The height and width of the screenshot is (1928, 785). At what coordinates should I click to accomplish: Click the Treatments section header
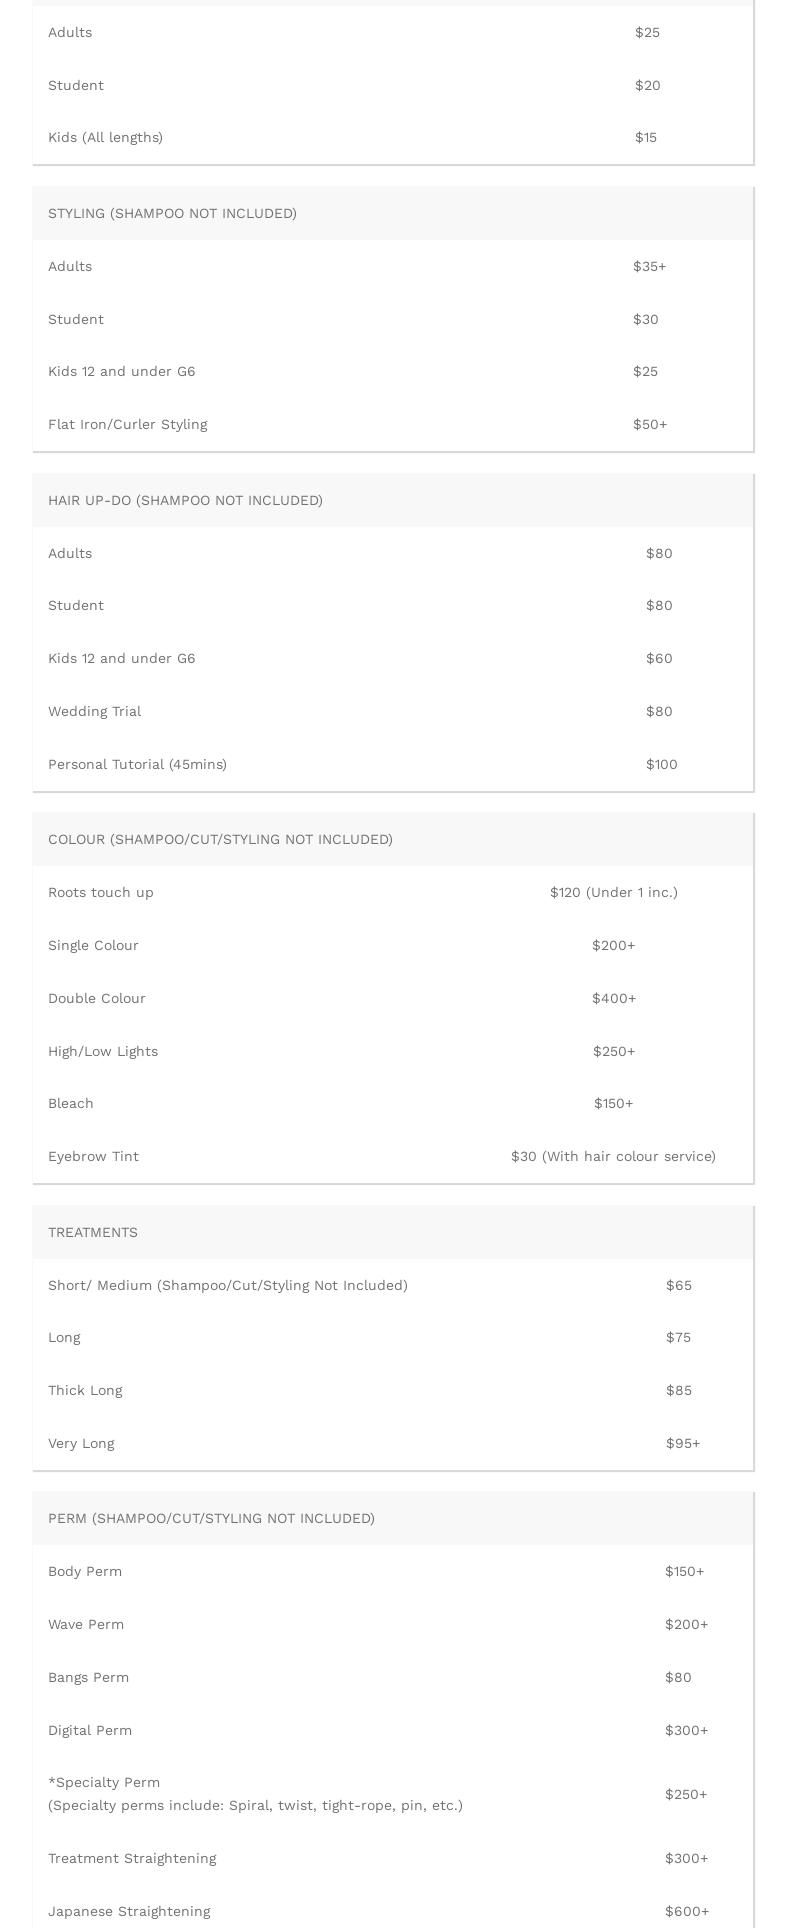coord(93,1232)
